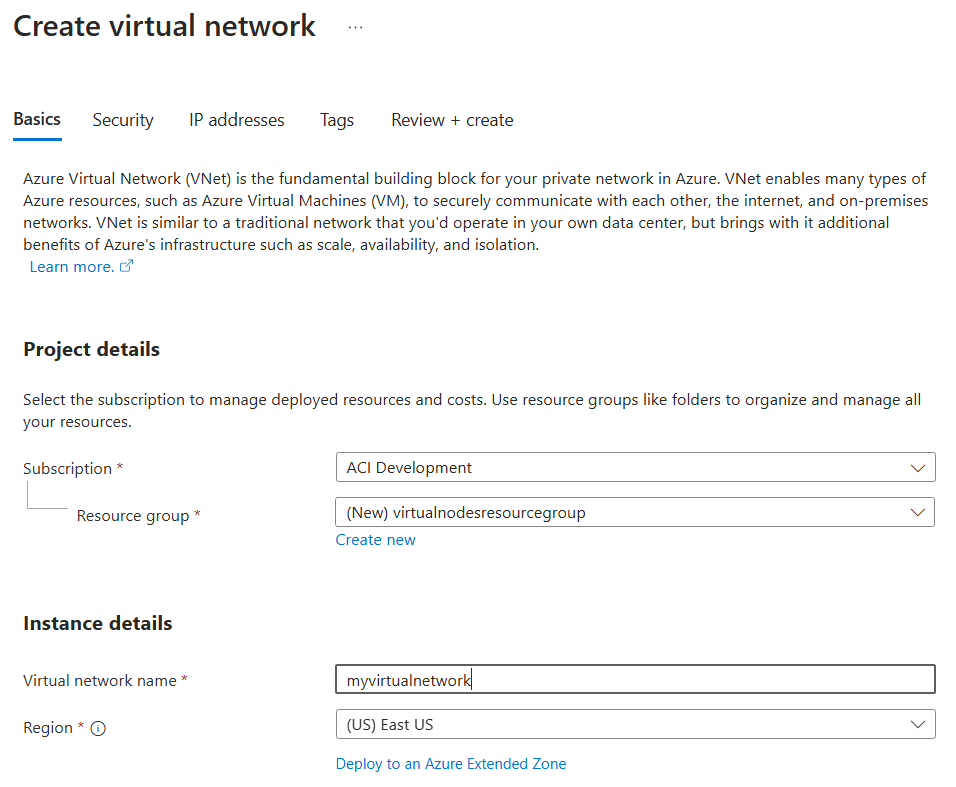This screenshot has height=787, width=956.
Task: Open the Region selection dropdown
Action: 635,724
